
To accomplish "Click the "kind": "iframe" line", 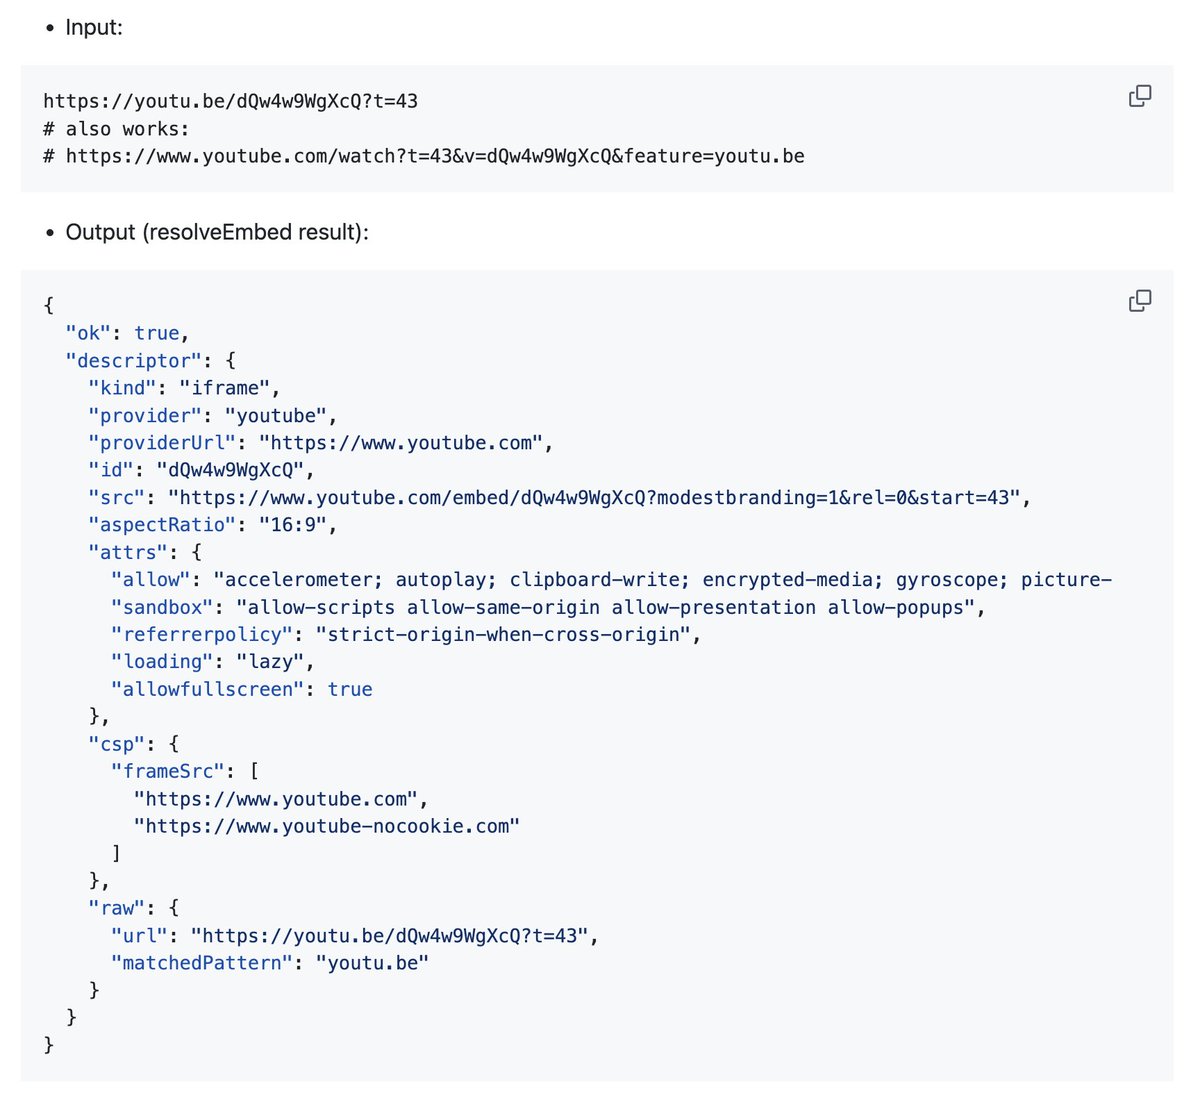I will [x=185, y=388].
